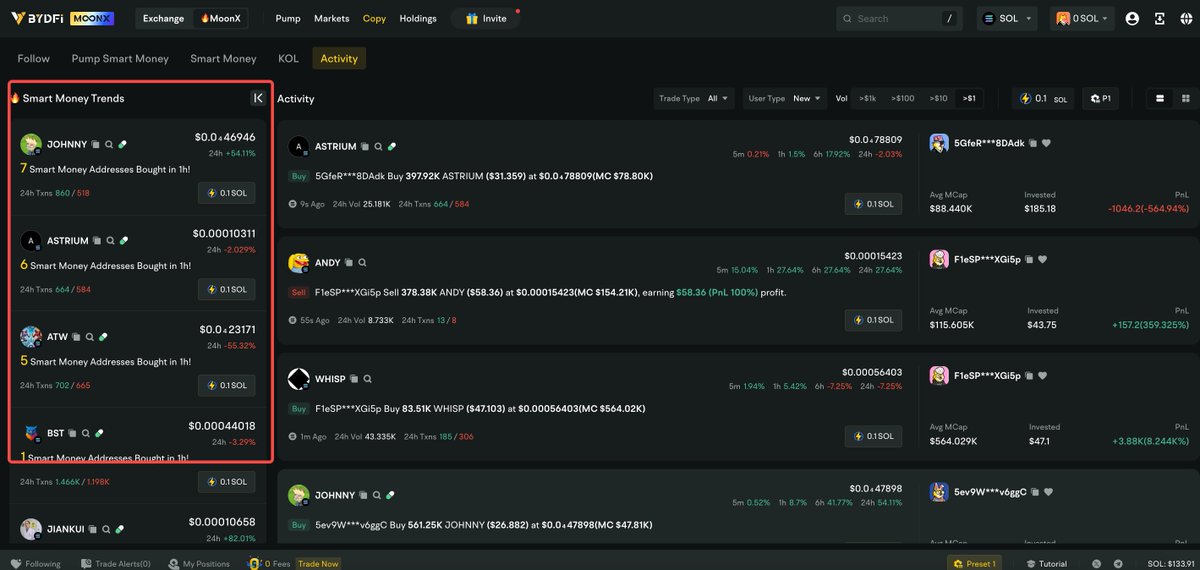
Task: Copy wallet address 5GfeR***8DAdk
Action: (1033, 143)
